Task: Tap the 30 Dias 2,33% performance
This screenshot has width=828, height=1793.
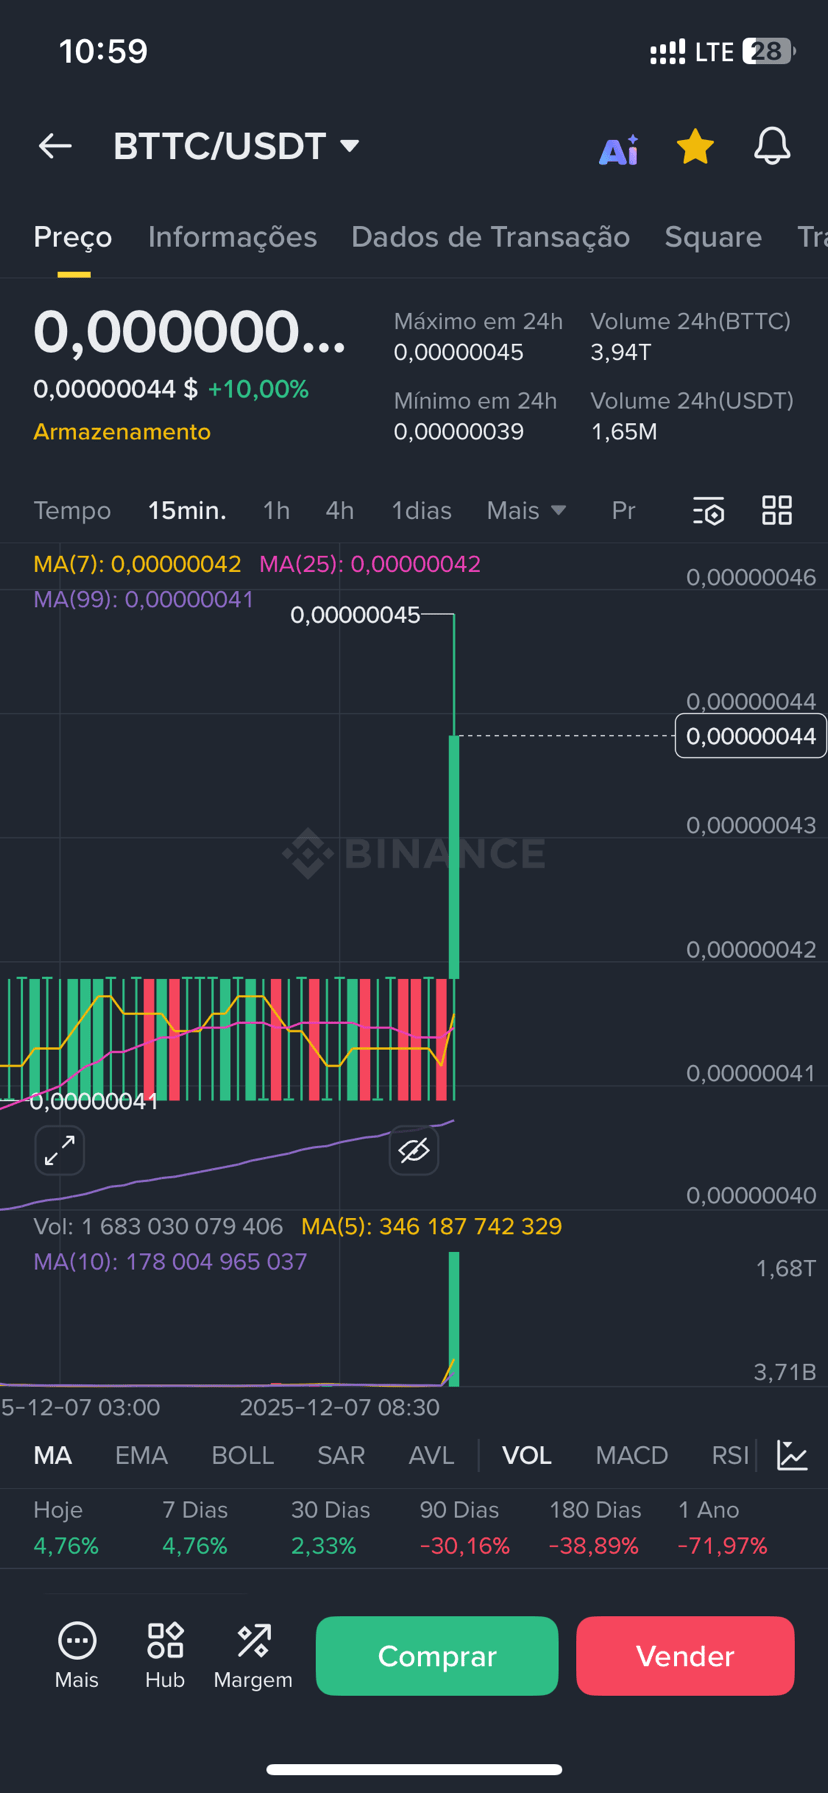Action: pos(331,1528)
